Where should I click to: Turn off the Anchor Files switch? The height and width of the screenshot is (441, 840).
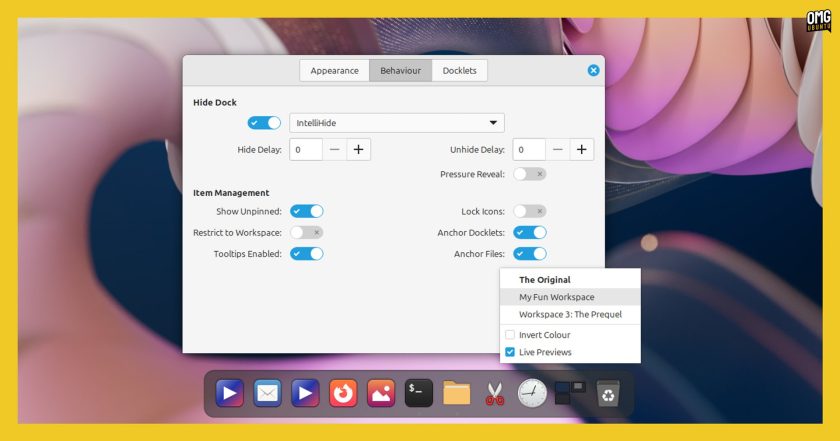530,254
